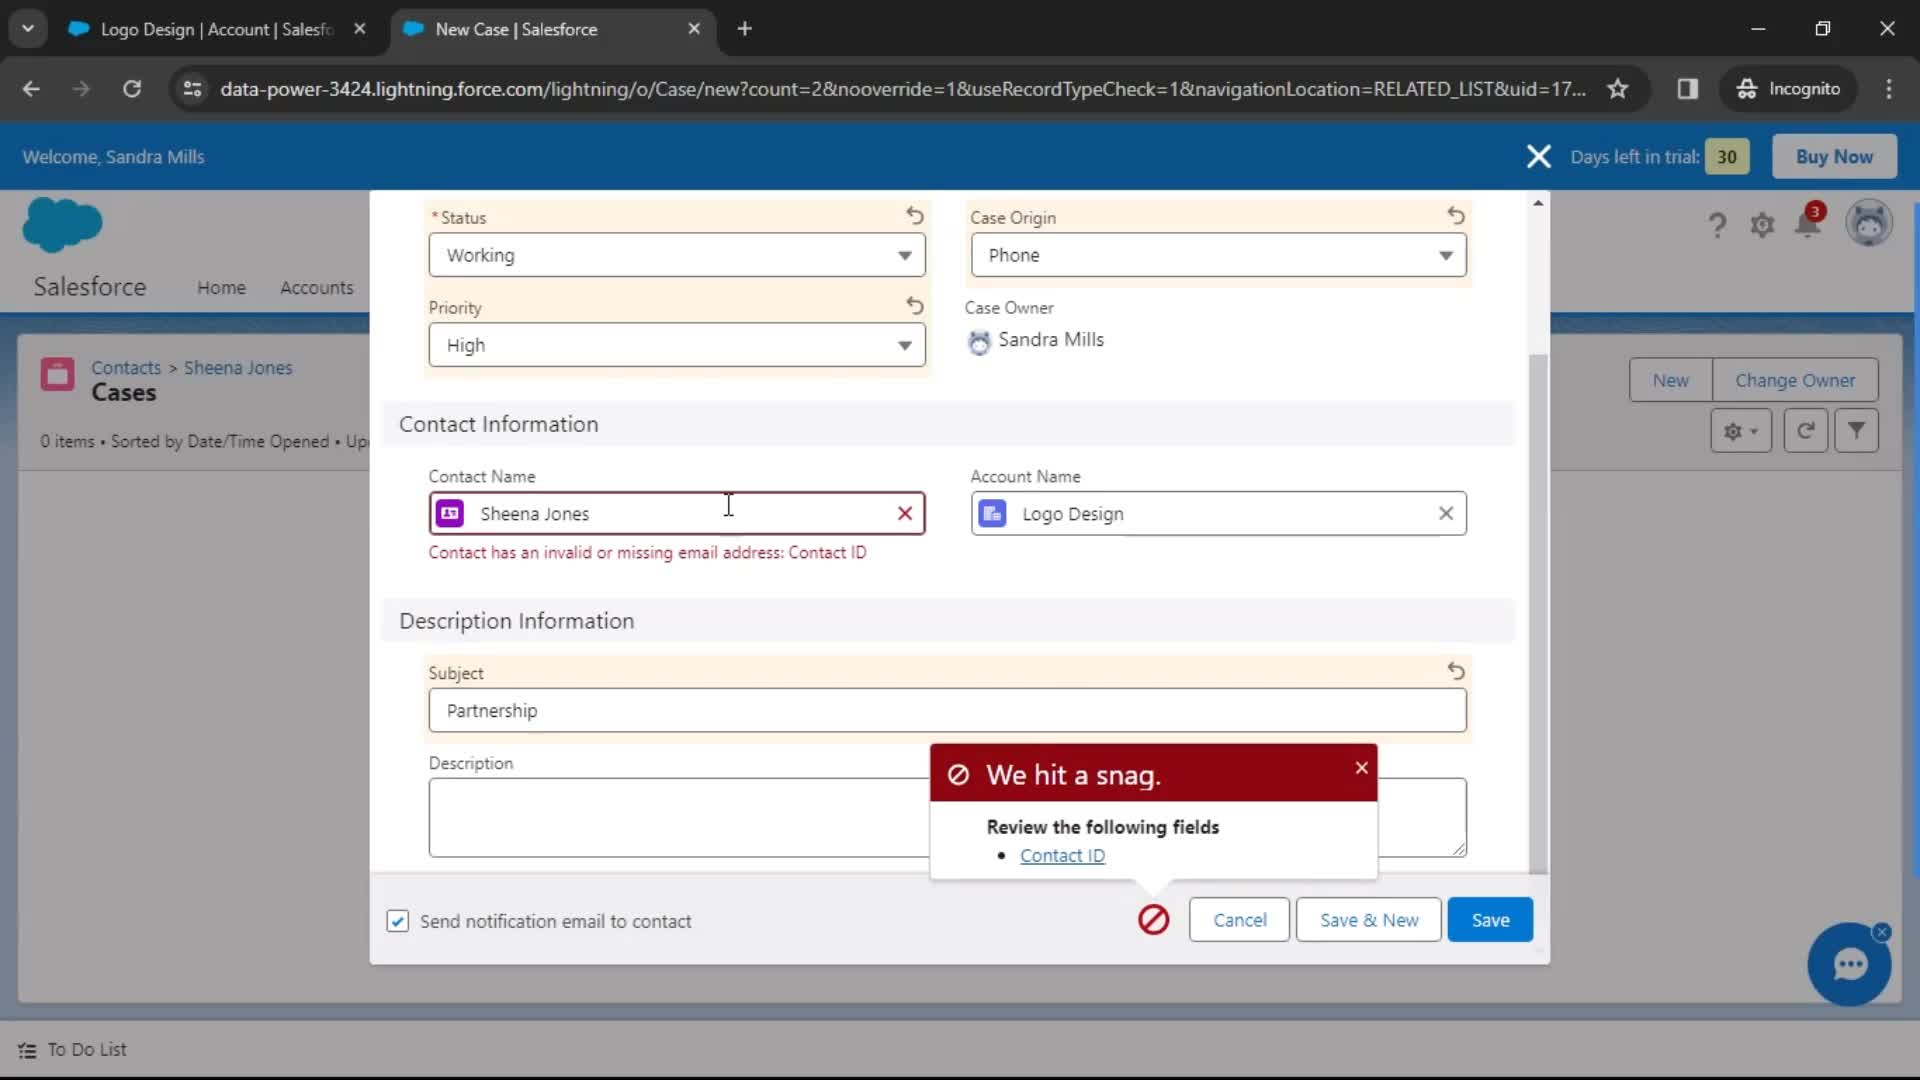The width and height of the screenshot is (1920, 1080).
Task: Close the trial banner with X
Action: [x=1538, y=157]
